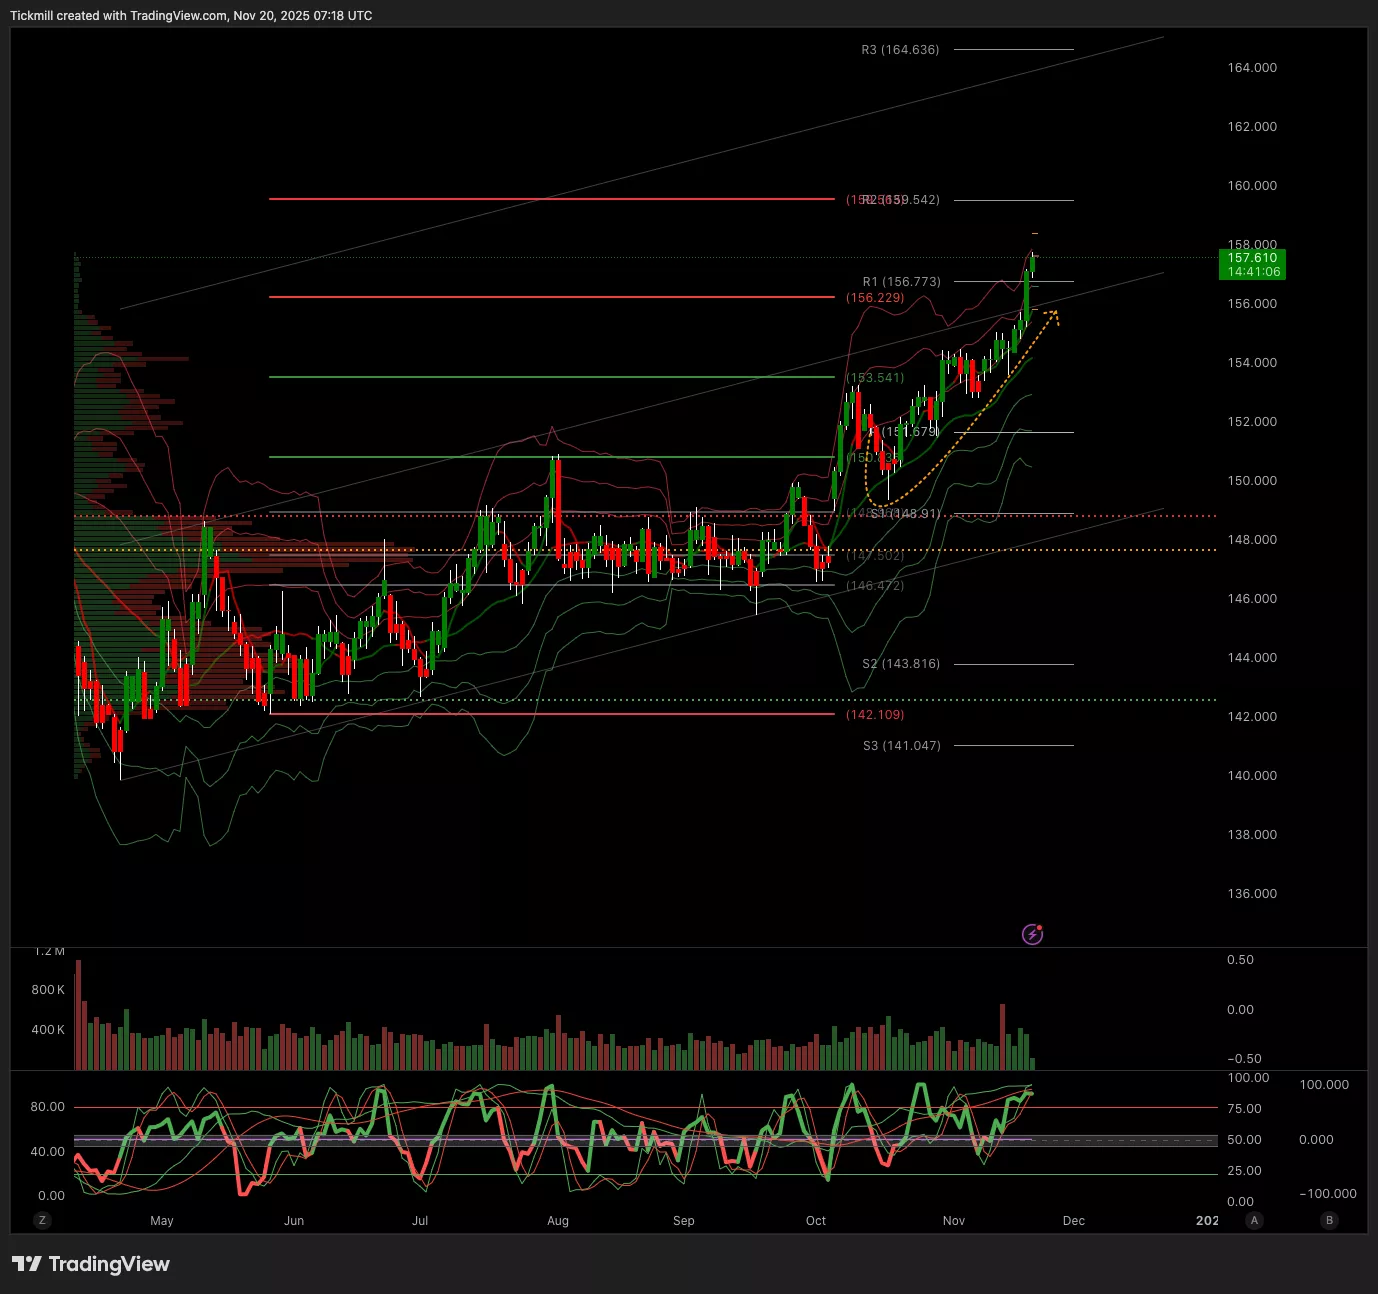Select the red (156.229) level label

pos(875,298)
